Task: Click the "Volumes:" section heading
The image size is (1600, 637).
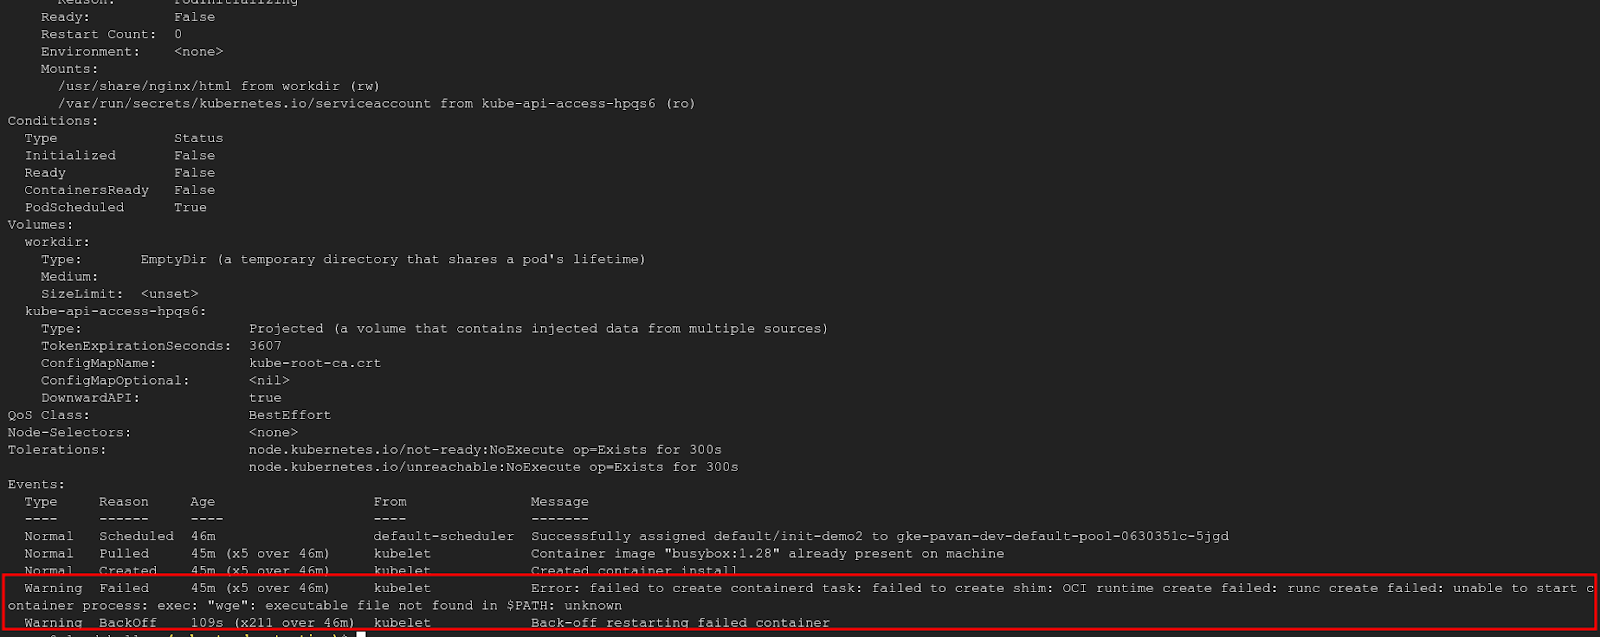Action: pos(40,224)
